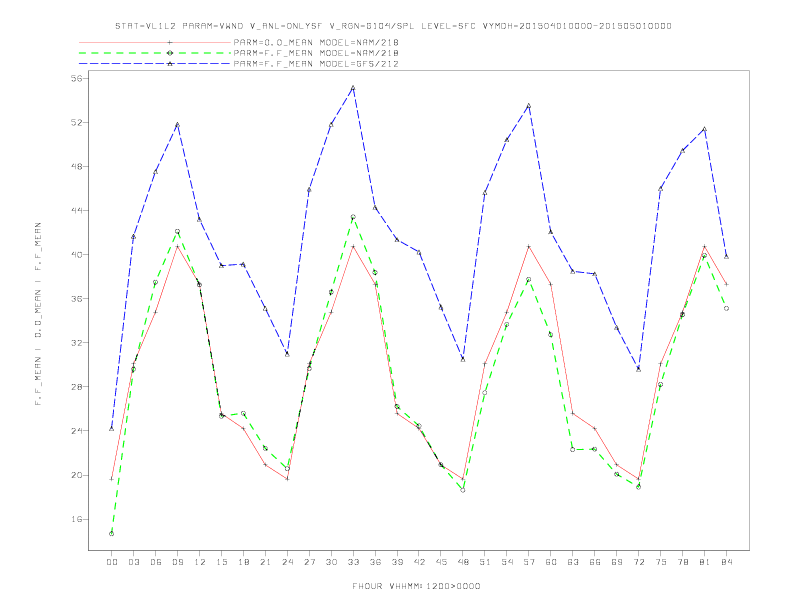
Task: Click y-axis tick value 36
Action: click(x=76, y=298)
